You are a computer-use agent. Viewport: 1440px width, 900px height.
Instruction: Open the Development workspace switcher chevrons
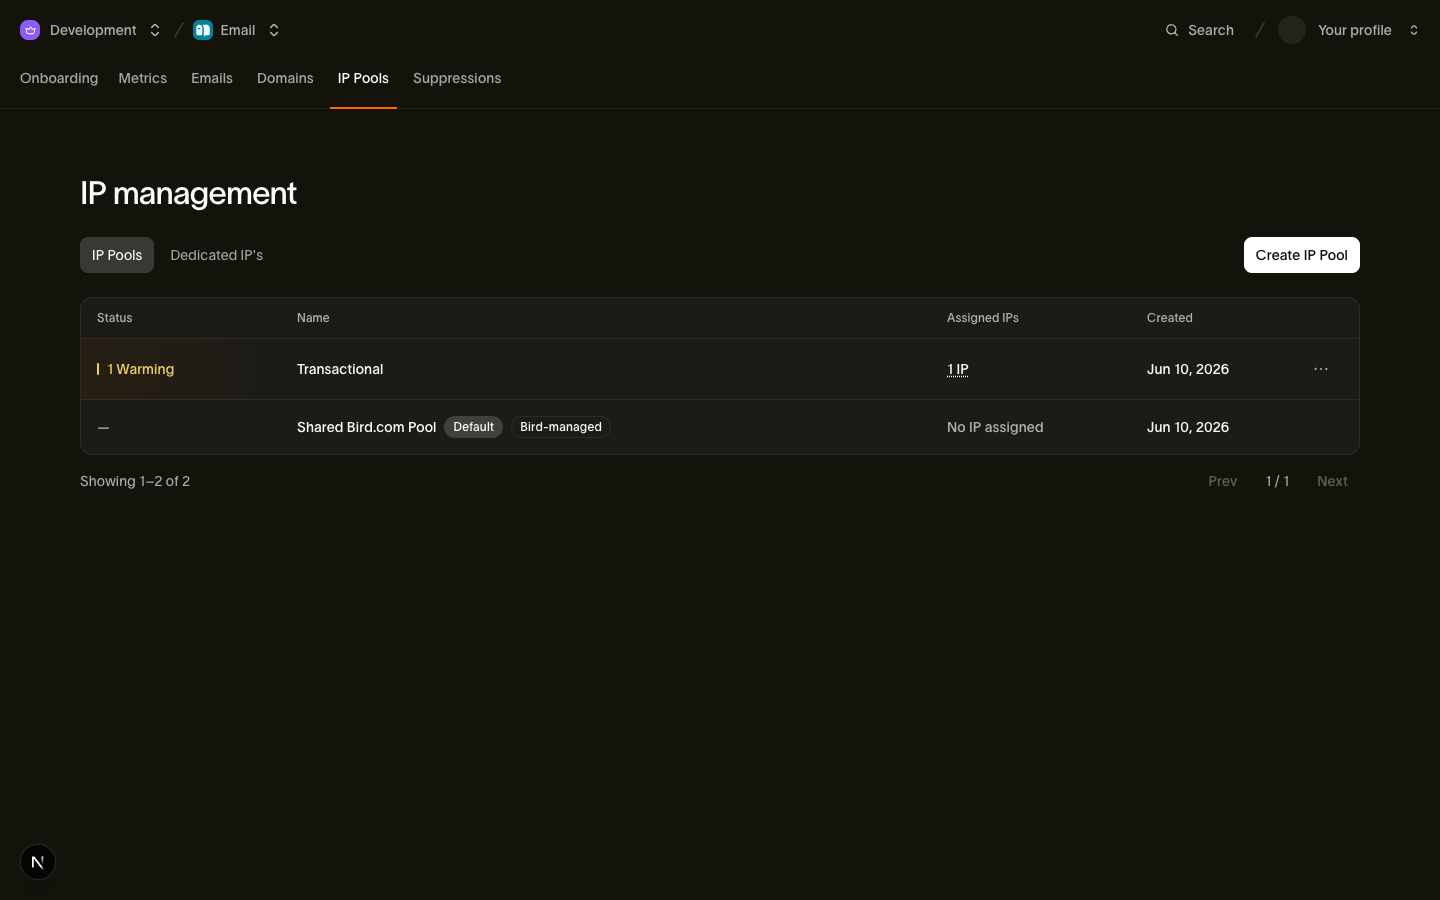point(155,30)
